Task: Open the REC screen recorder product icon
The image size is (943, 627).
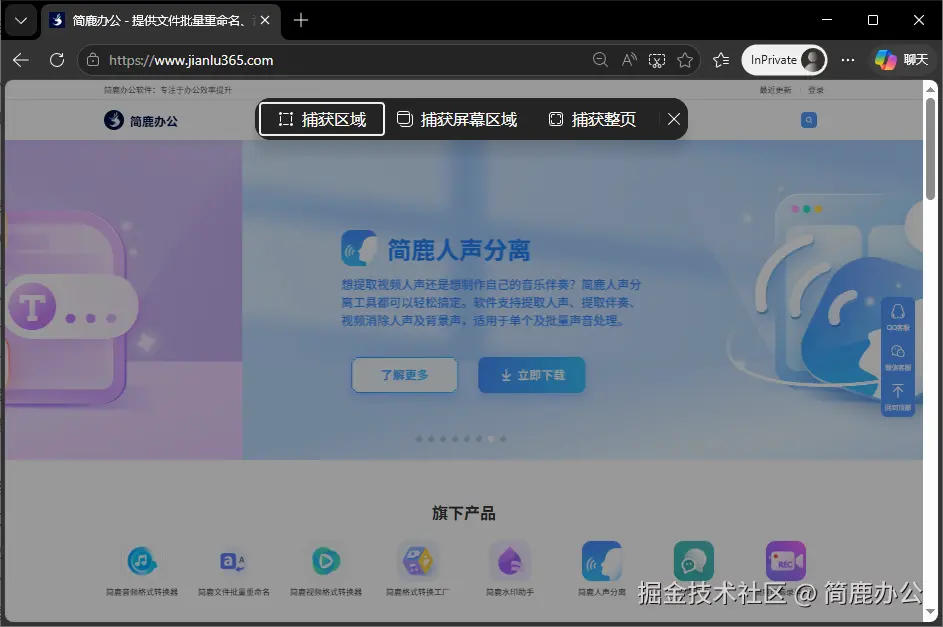Action: (x=785, y=560)
